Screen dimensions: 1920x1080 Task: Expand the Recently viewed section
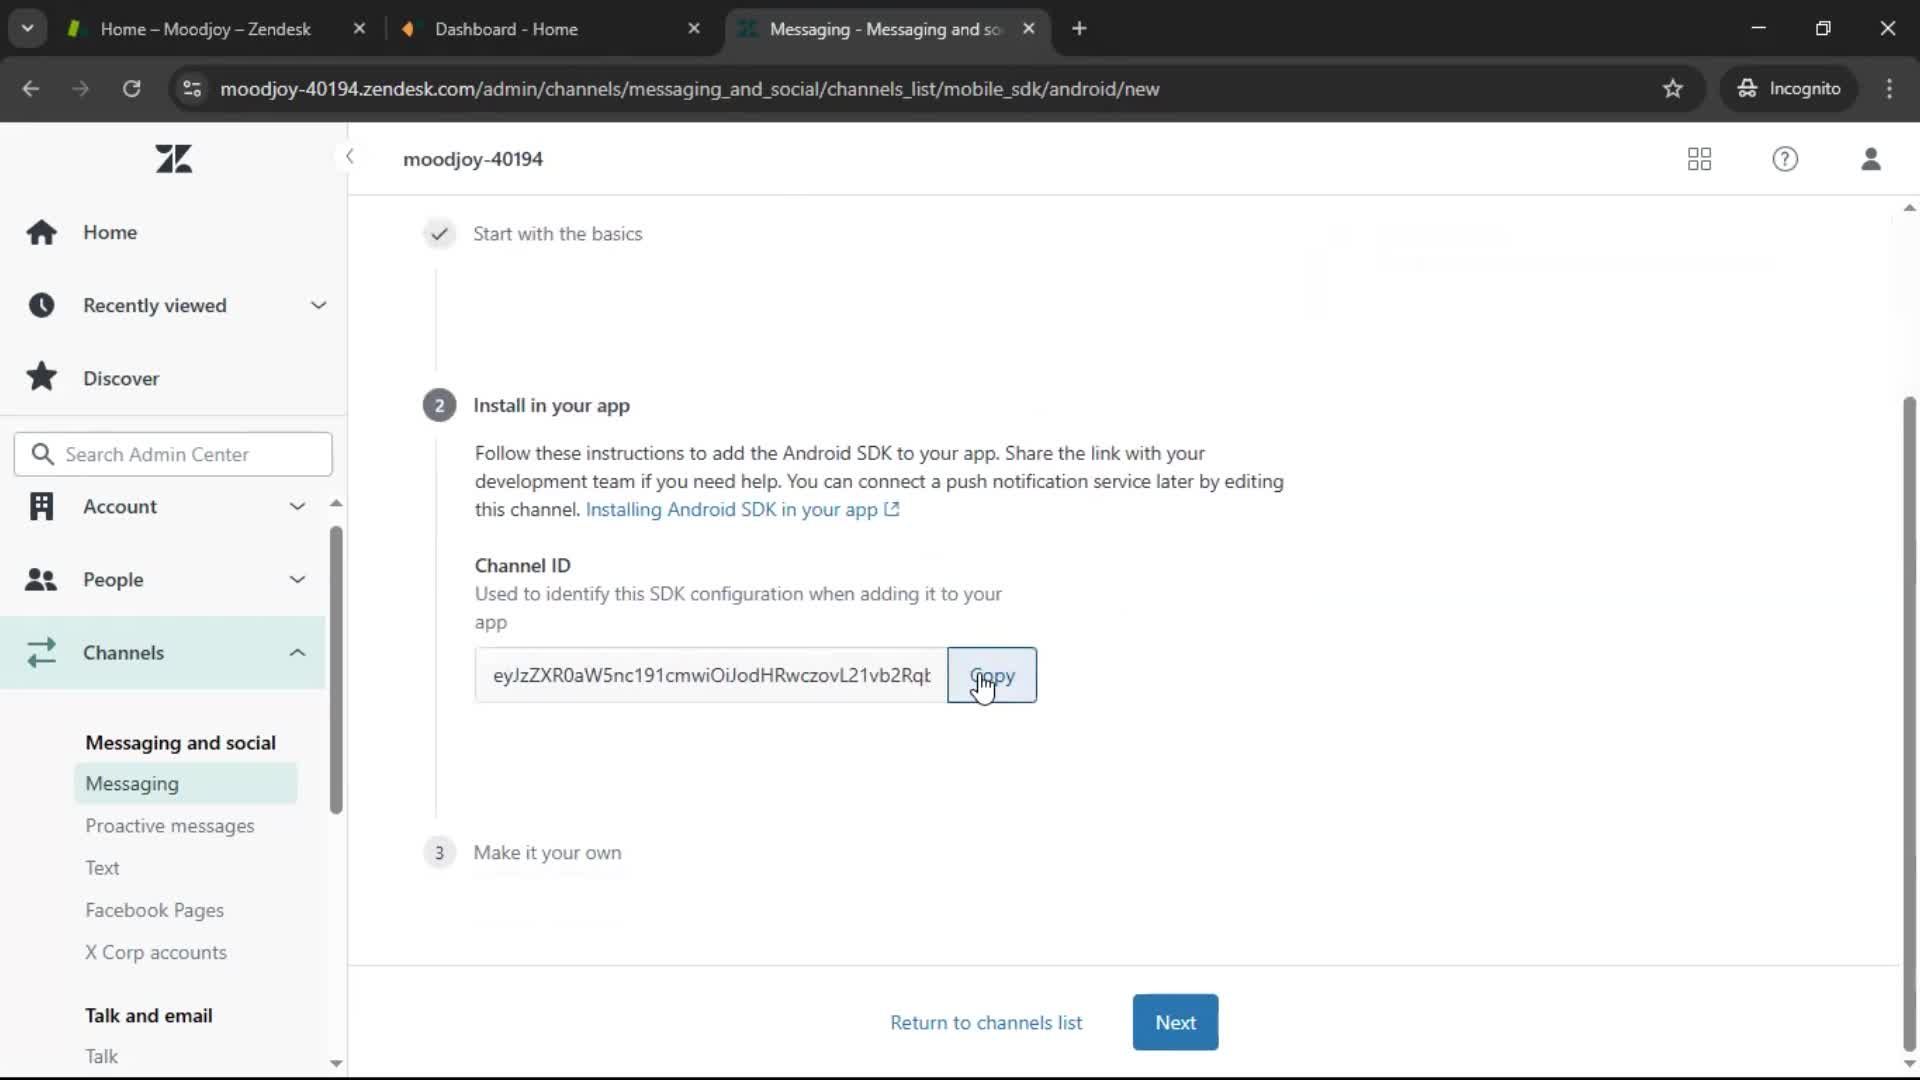tap(318, 305)
